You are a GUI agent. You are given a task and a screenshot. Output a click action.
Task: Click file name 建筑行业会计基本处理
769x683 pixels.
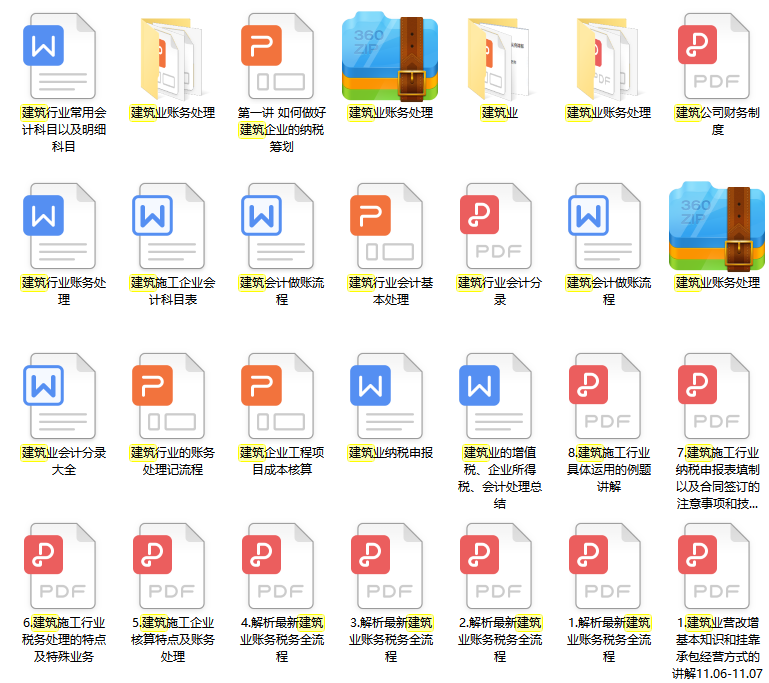click(390, 291)
